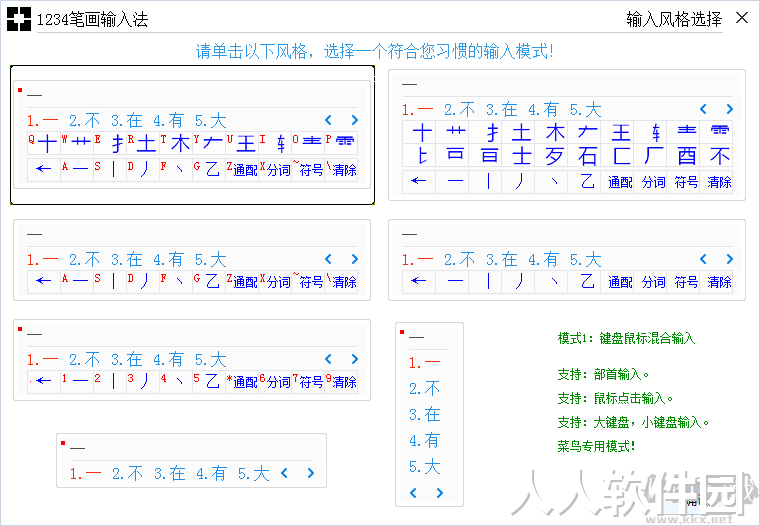Click next-page arrow in the numeric-key style
The height and width of the screenshot is (526, 760).
tap(355, 359)
